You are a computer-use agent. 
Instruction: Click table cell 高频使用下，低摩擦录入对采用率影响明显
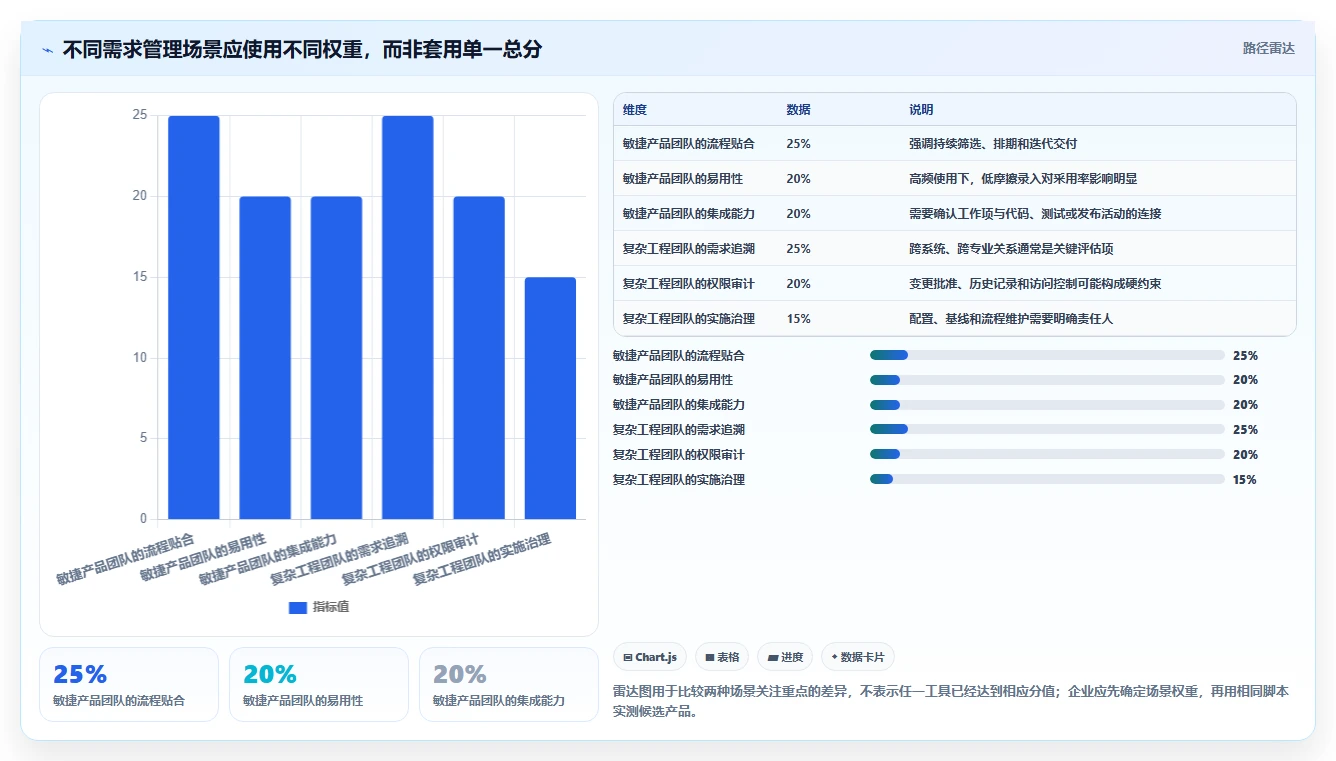pyautogui.click(x=1023, y=179)
